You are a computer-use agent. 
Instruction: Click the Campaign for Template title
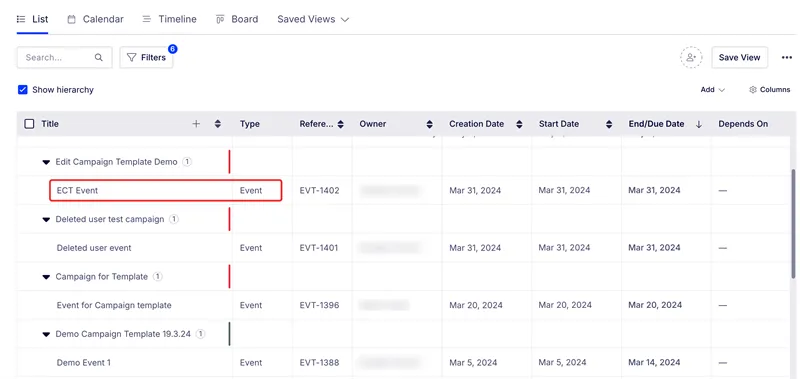point(102,277)
